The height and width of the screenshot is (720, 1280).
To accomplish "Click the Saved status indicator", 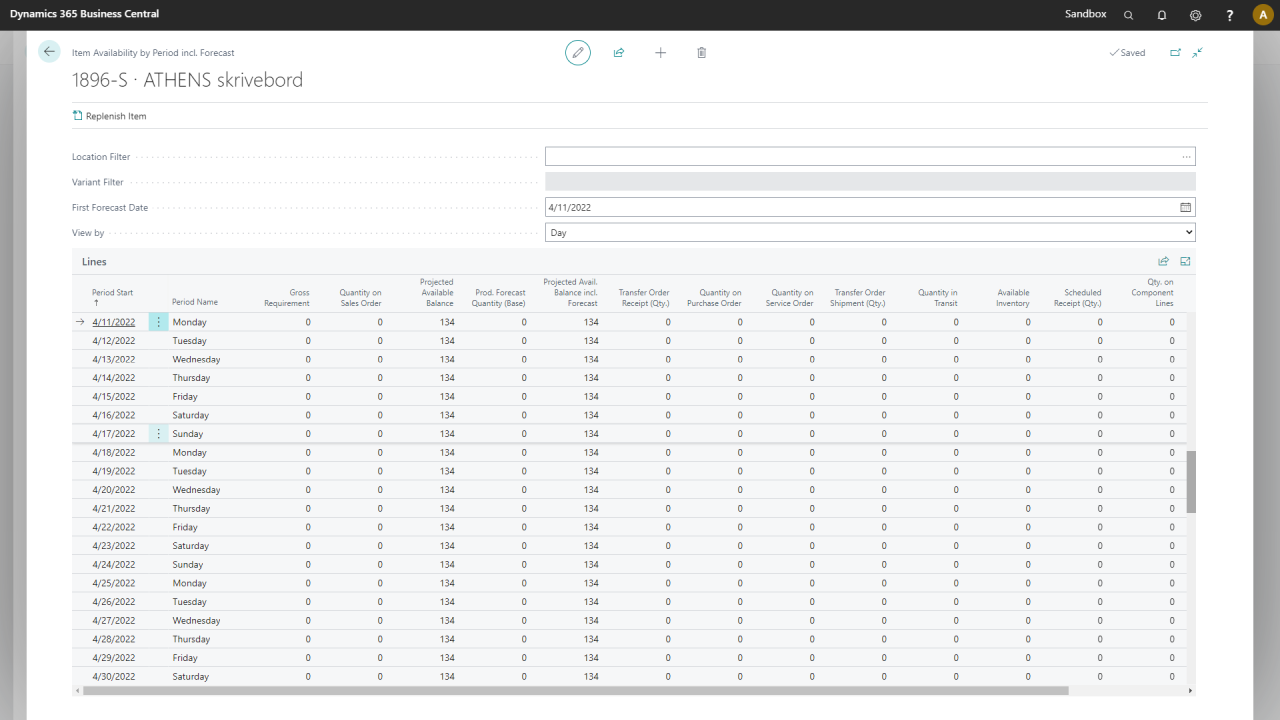I will pyautogui.click(x=1127, y=53).
